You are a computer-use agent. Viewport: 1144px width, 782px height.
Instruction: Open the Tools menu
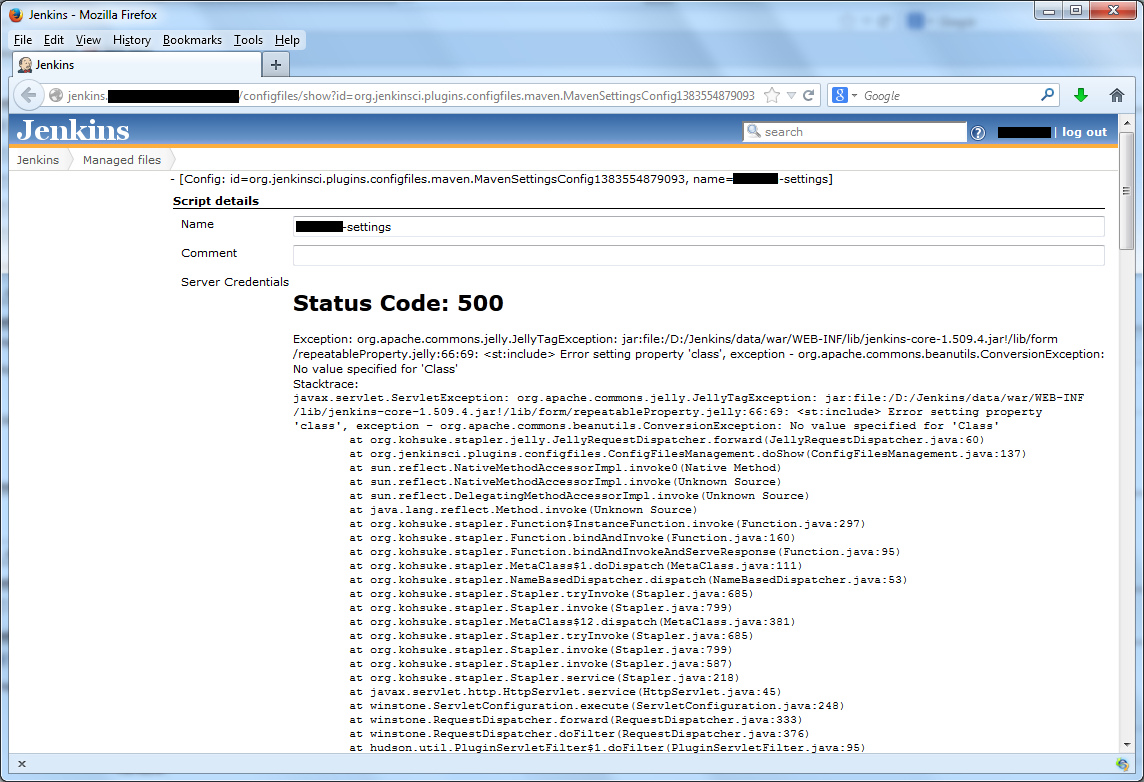[248, 40]
